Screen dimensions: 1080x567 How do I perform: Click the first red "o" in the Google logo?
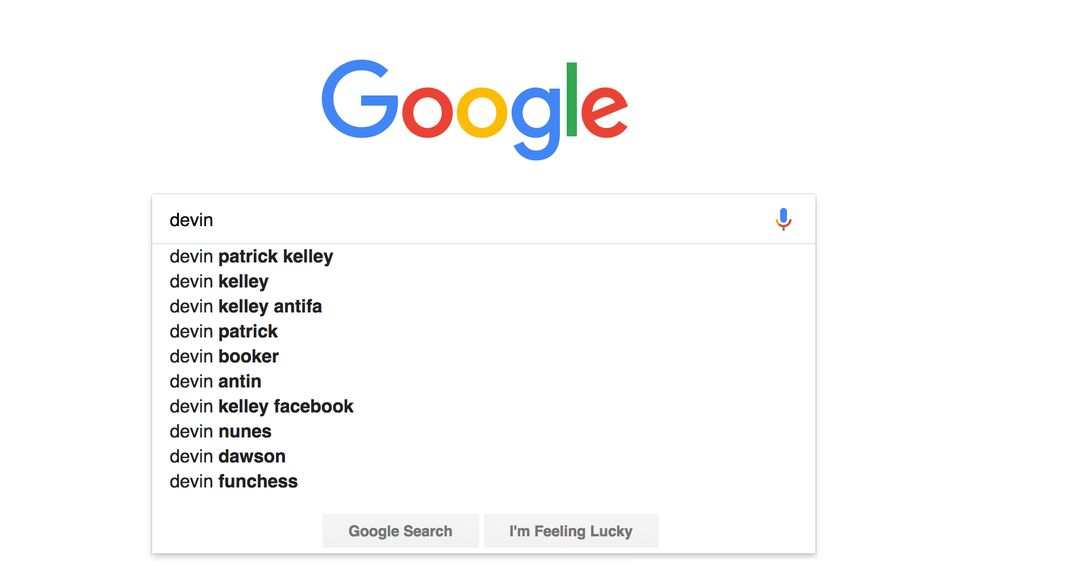click(x=428, y=111)
